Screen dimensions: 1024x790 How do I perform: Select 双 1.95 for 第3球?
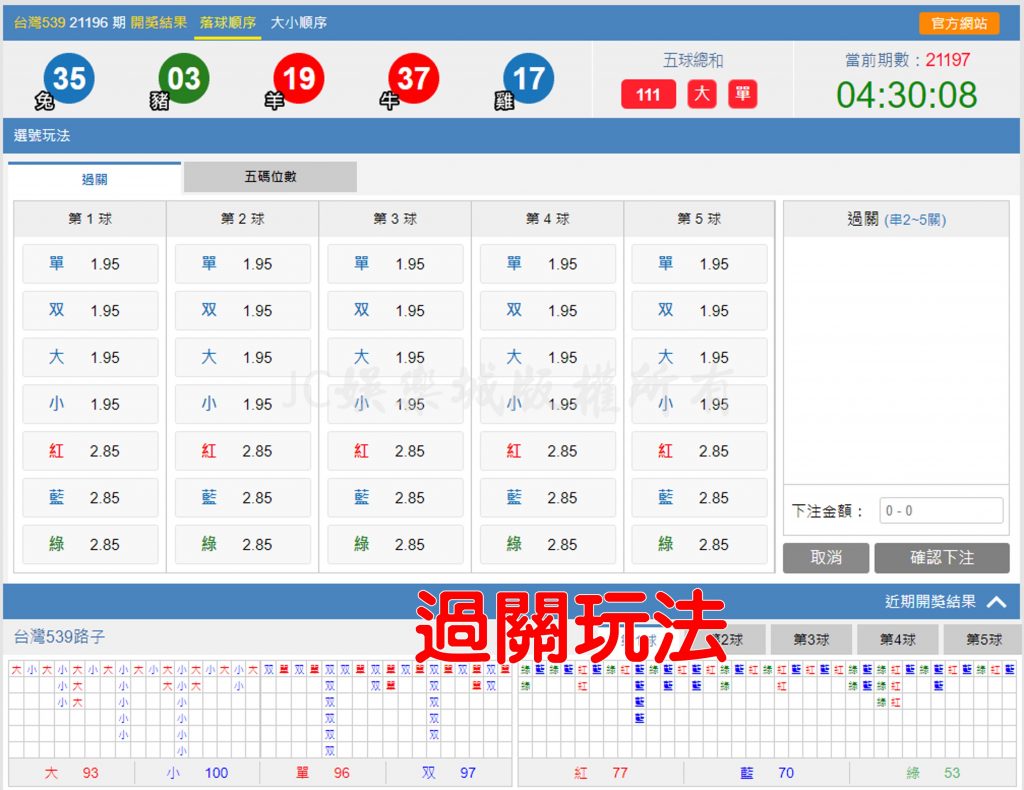point(395,311)
